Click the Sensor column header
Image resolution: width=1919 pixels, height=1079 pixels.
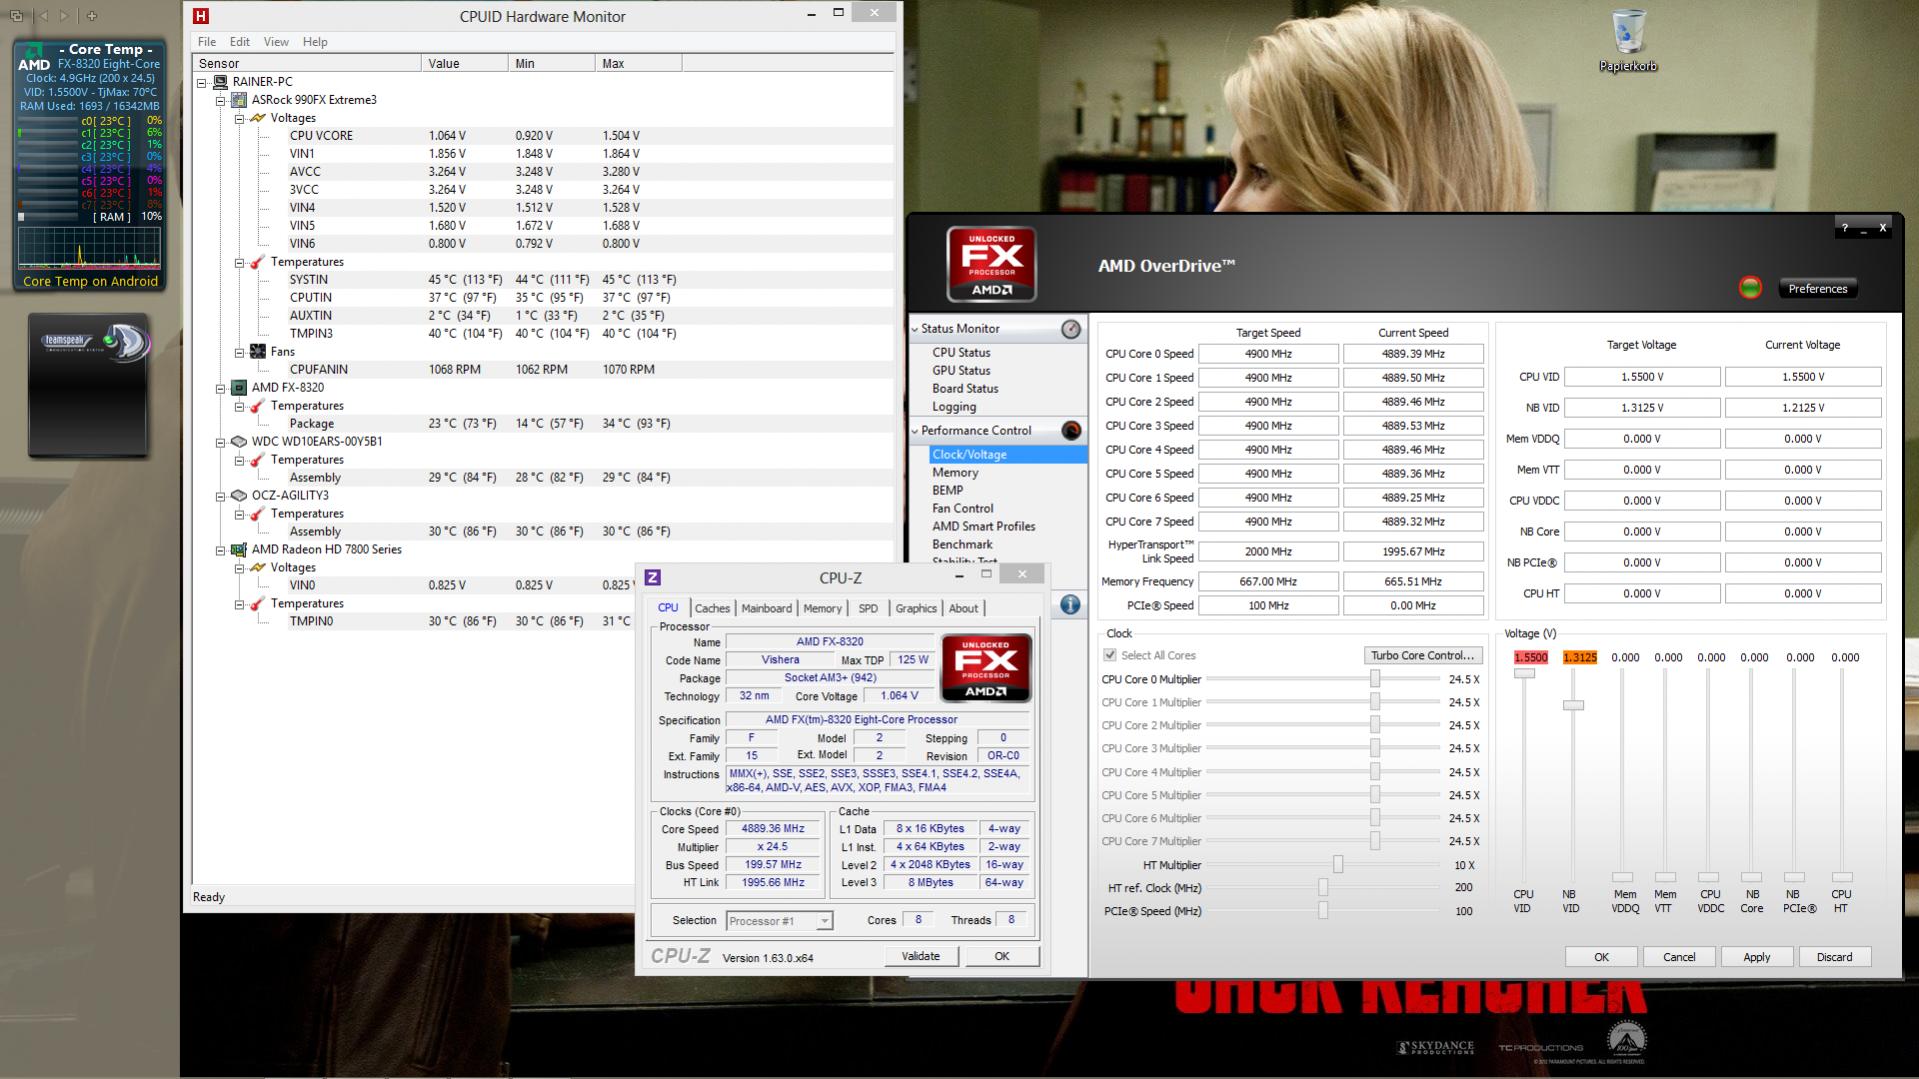[x=307, y=63]
